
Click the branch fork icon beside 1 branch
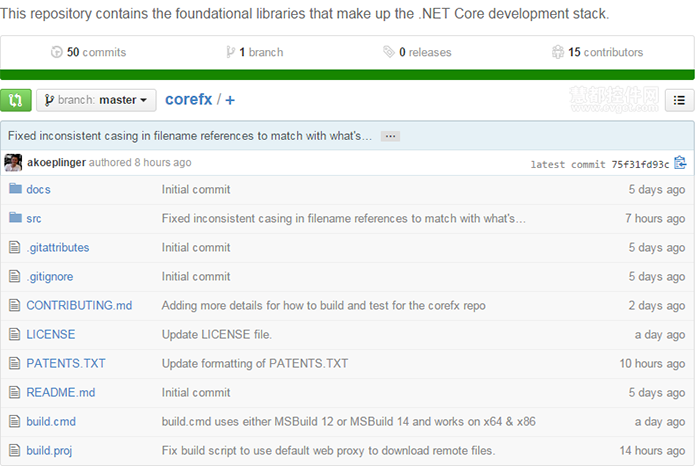coord(230,52)
